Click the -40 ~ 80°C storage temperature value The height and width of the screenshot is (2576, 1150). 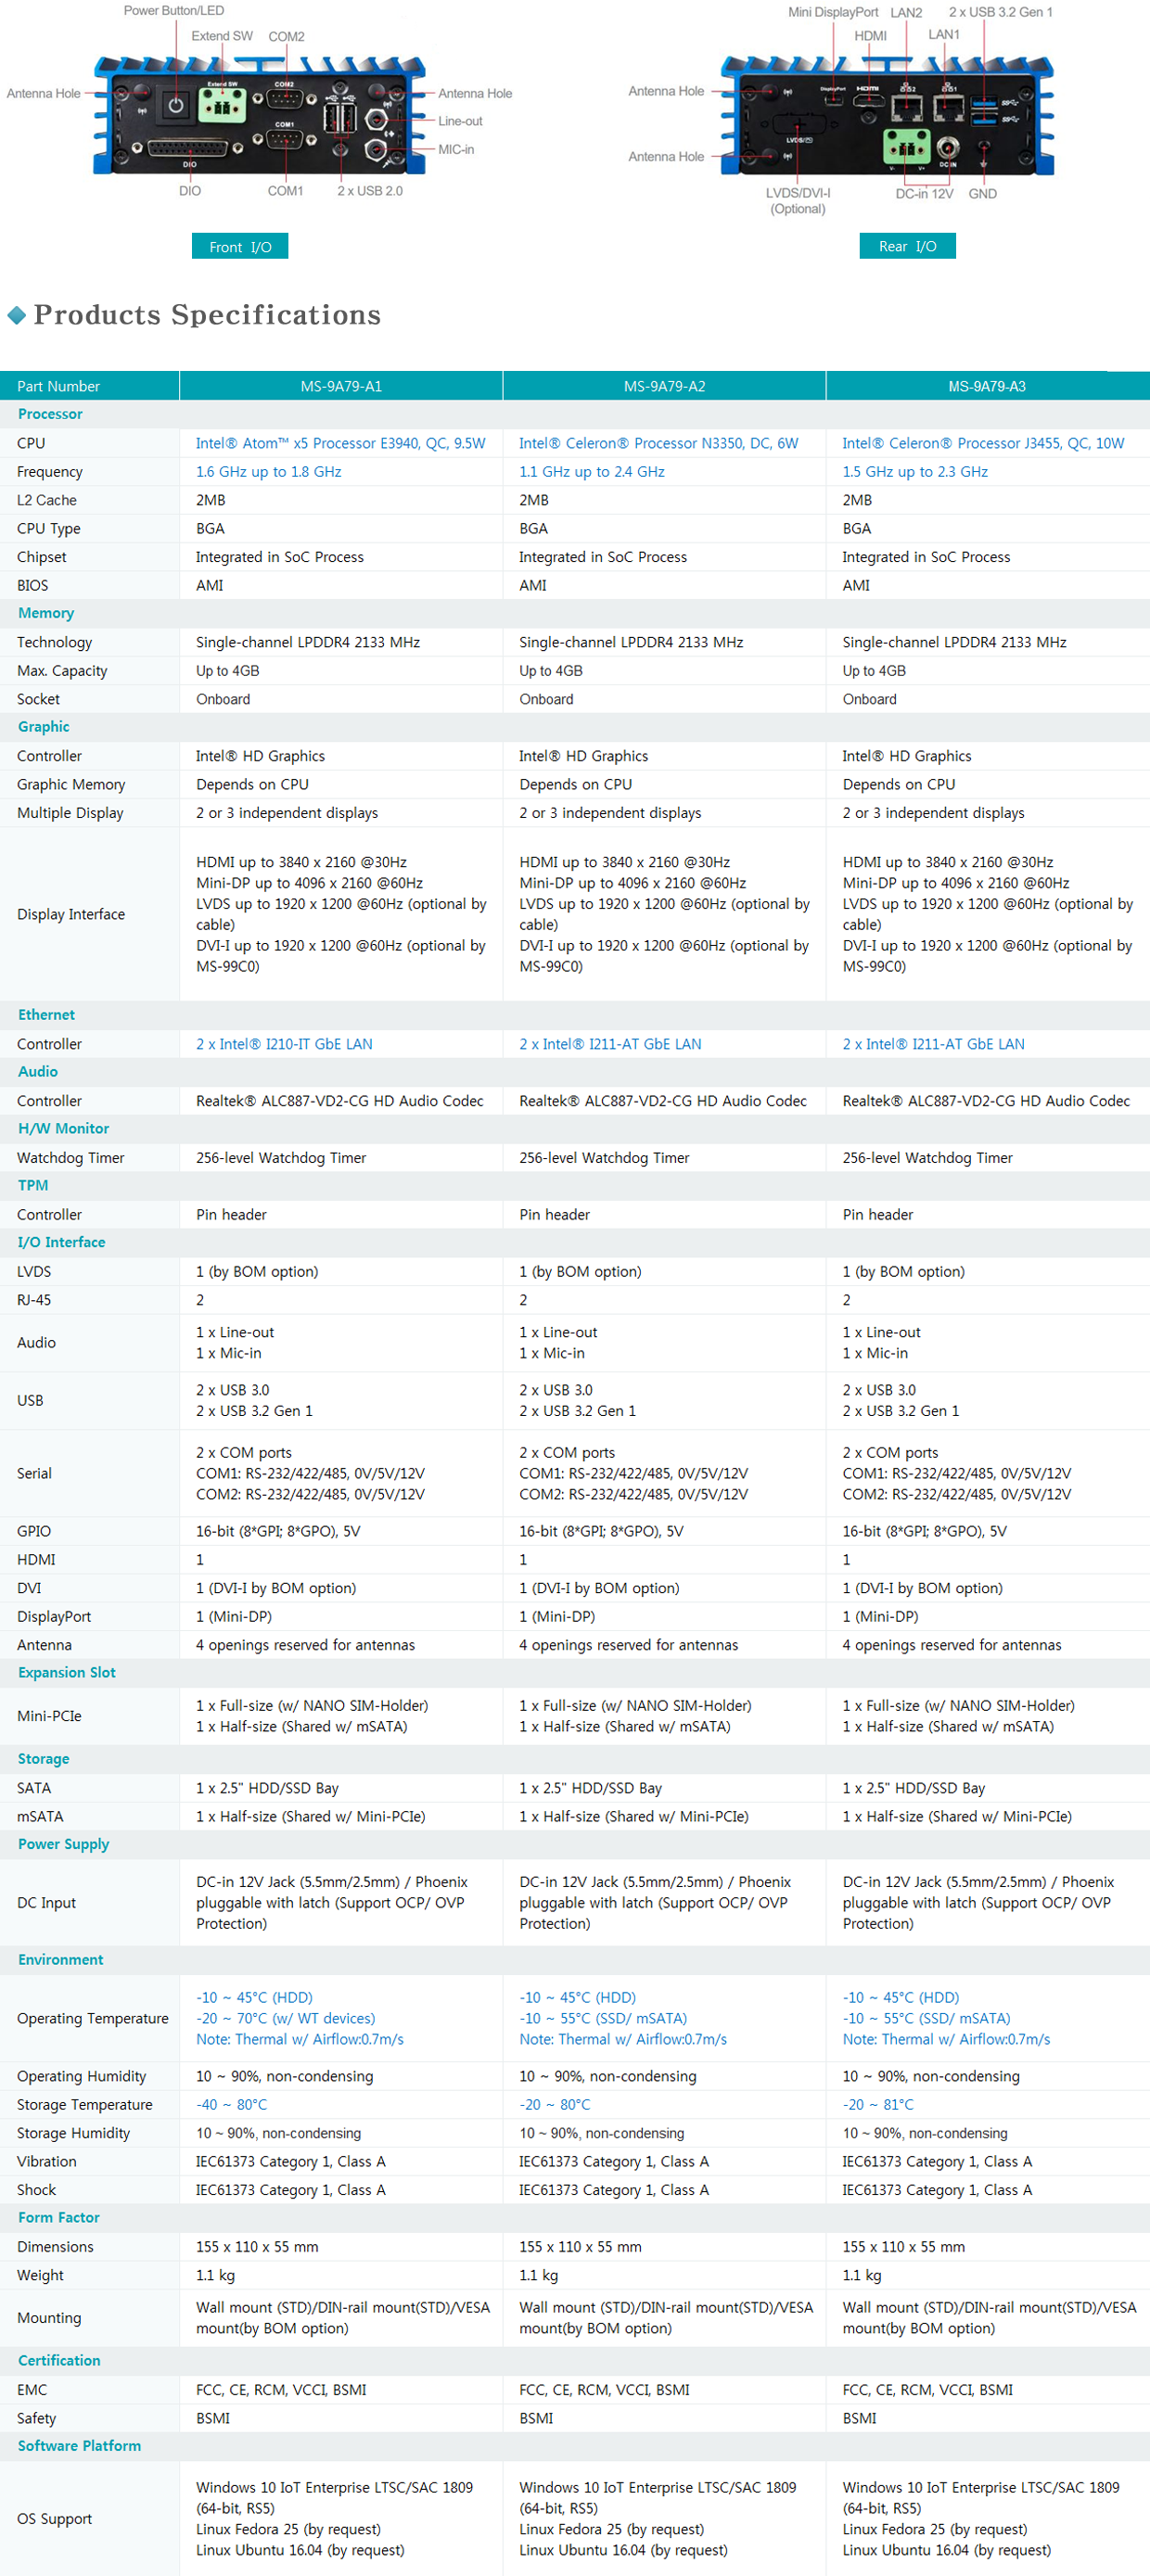231,2105
